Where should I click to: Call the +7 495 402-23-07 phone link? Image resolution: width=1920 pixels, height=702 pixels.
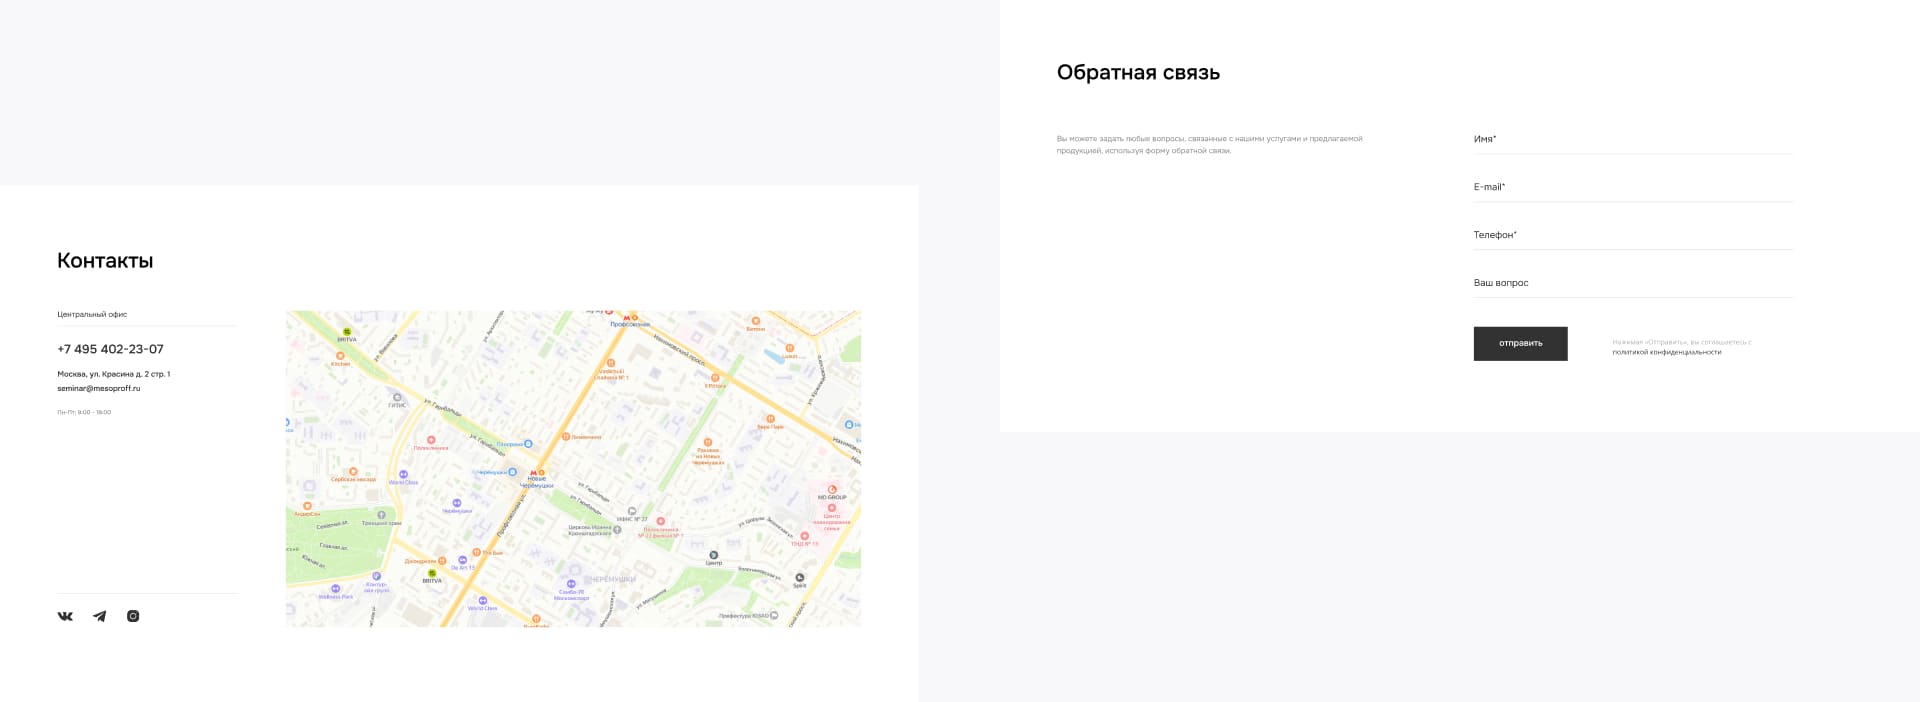110,349
